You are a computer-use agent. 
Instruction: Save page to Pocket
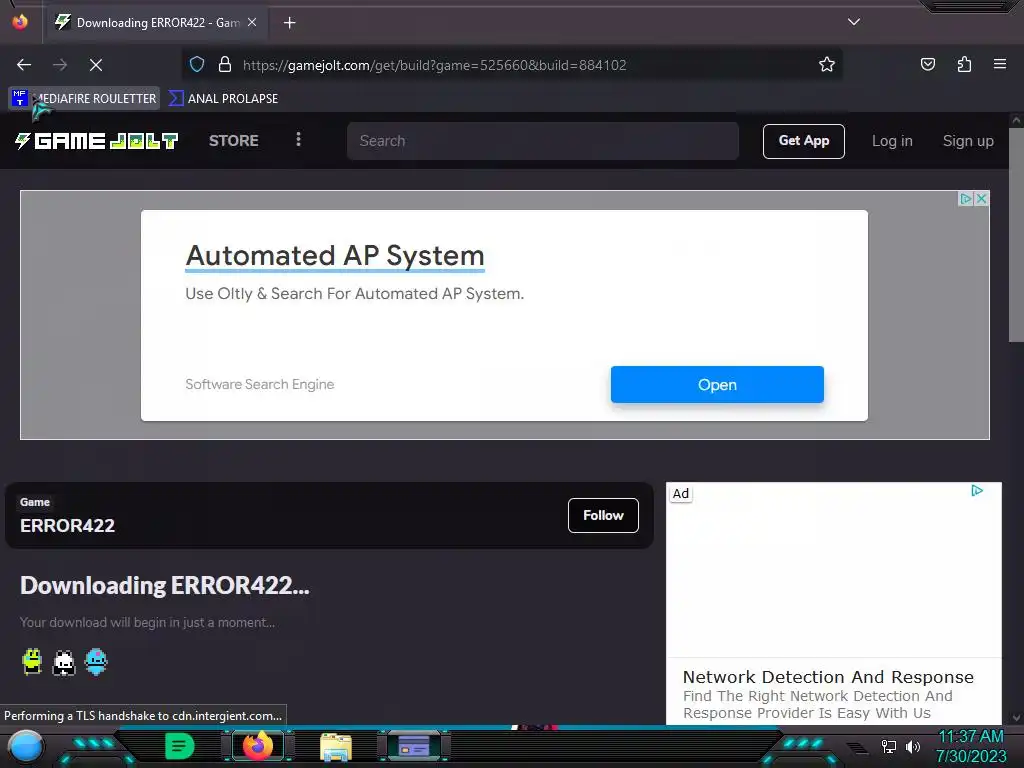tap(928, 64)
